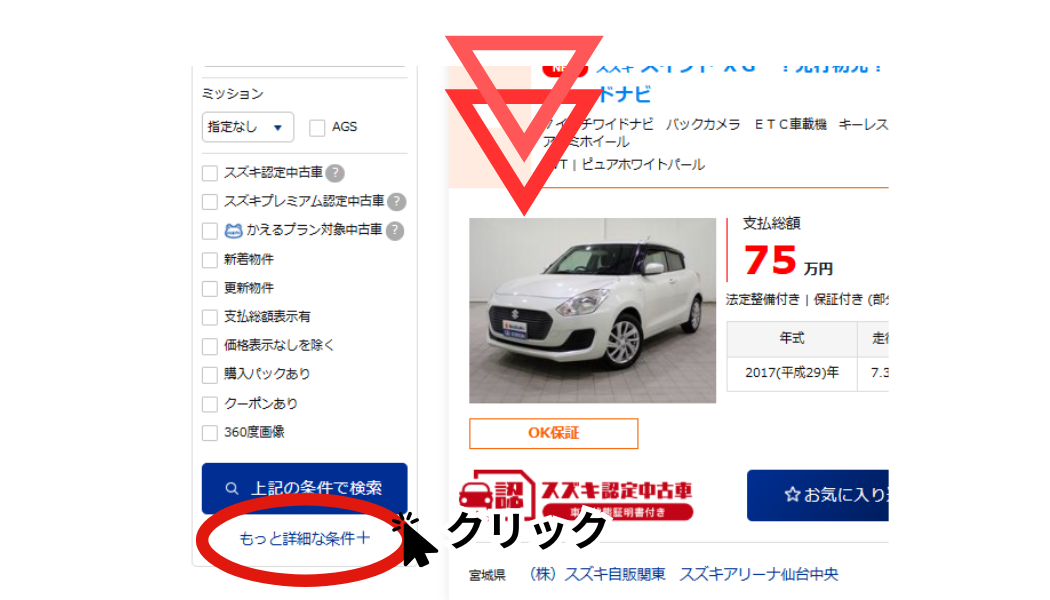The height and width of the screenshot is (600, 1050).
Task: Open the スズキアリーナ仙台中央 store link
Action: 758,574
